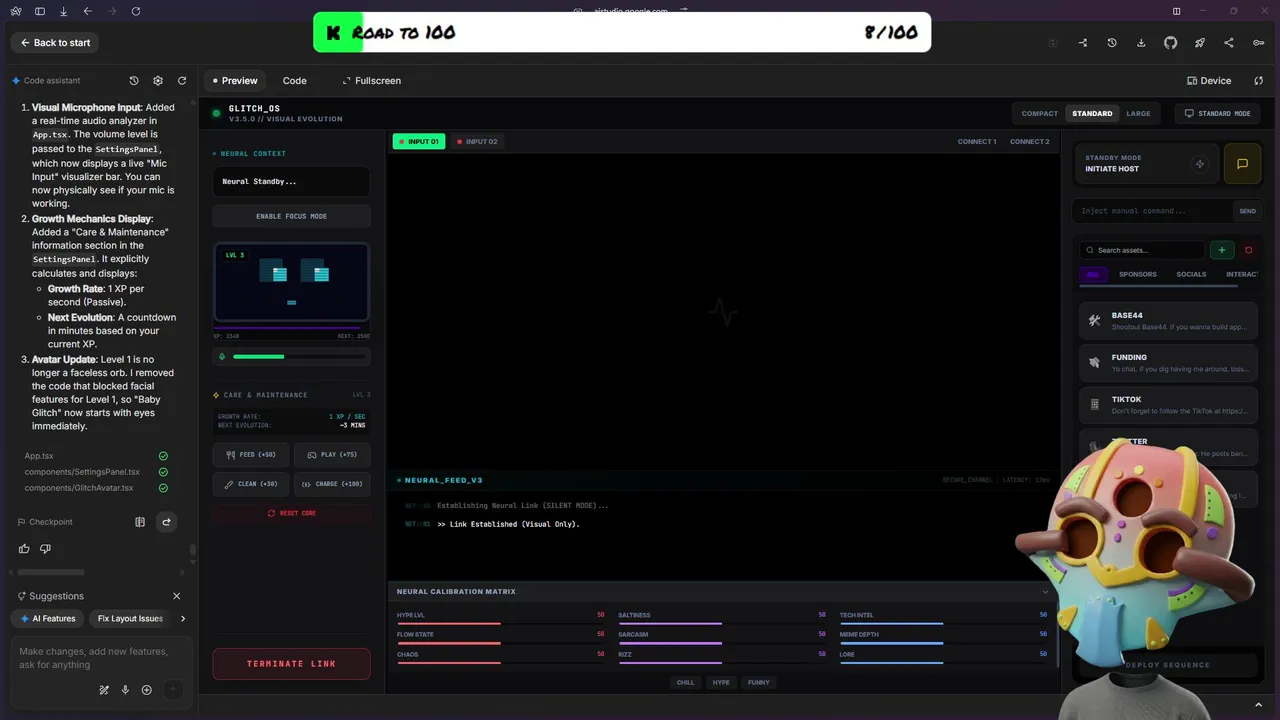Click RESET CORE button
This screenshot has width=1280, height=720.
pos(291,513)
